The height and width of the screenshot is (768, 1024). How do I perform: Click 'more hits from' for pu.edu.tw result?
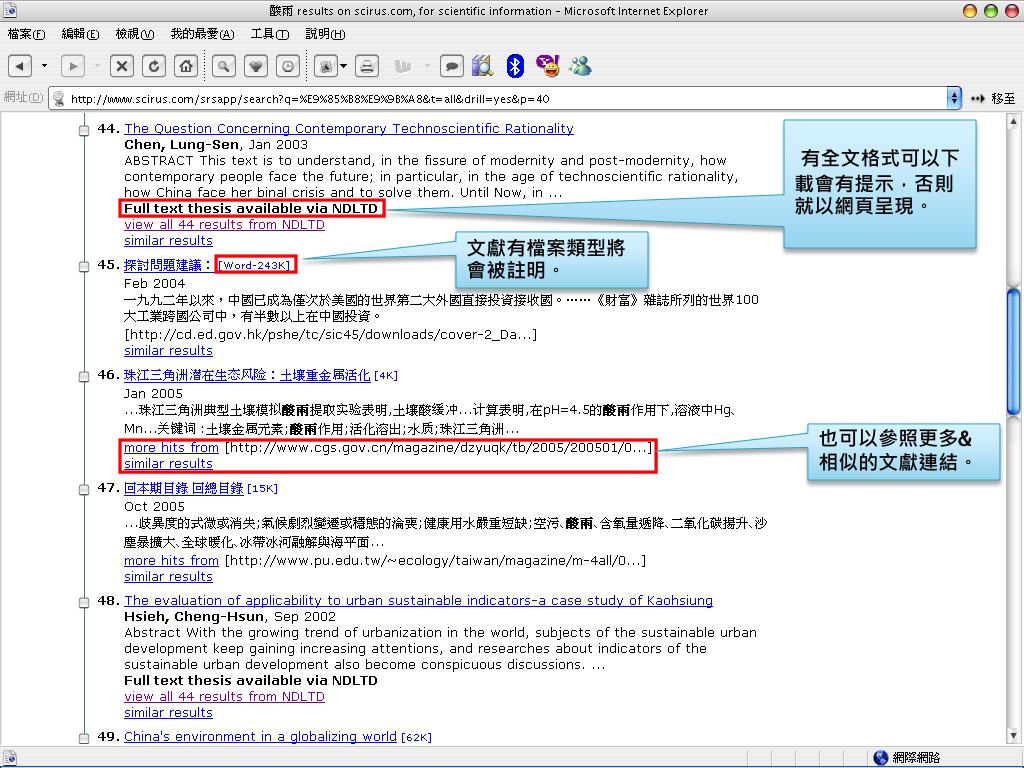[171, 561]
